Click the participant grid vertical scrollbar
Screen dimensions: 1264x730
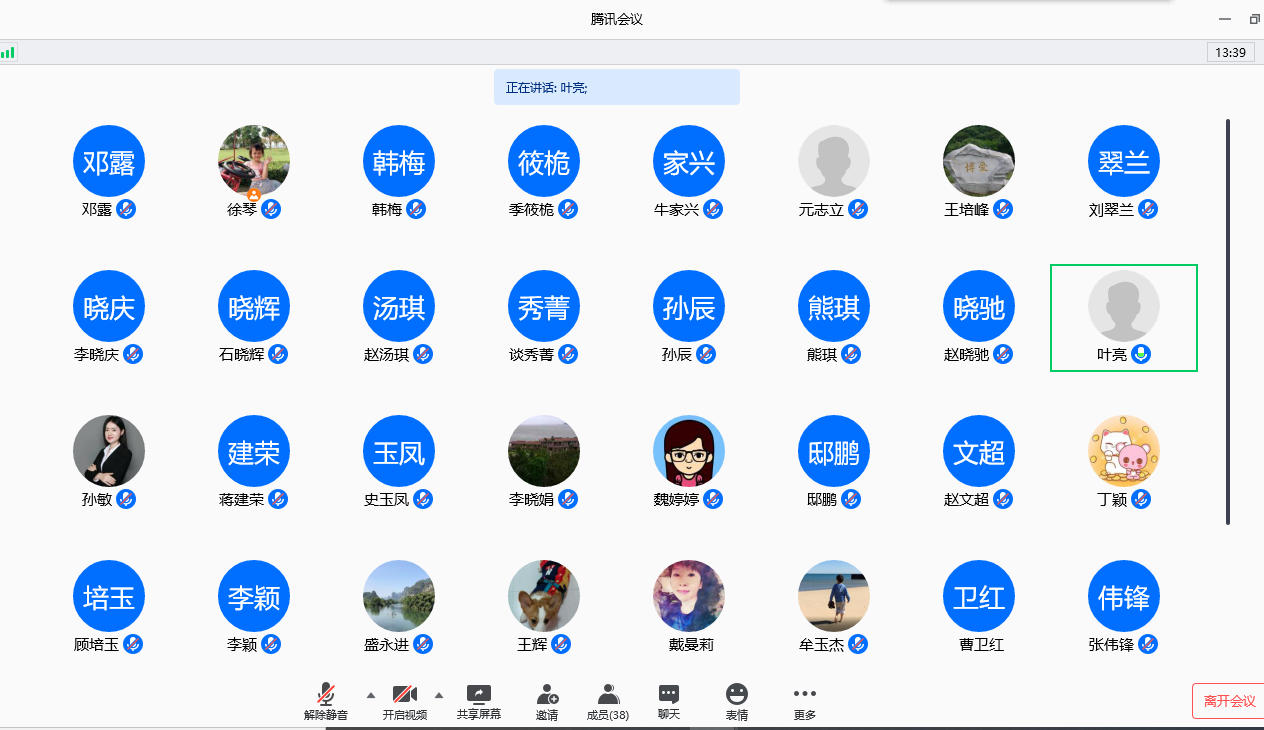click(1228, 320)
